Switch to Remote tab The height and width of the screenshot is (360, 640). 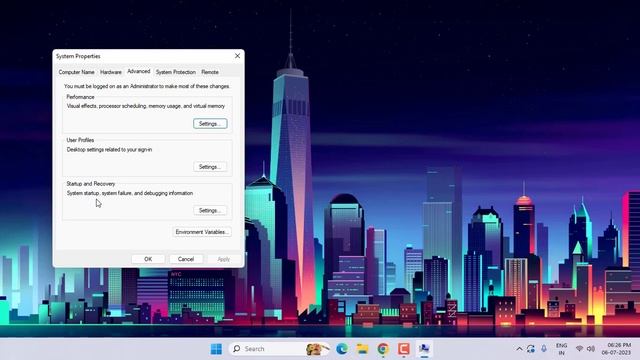(x=210, y=72)
